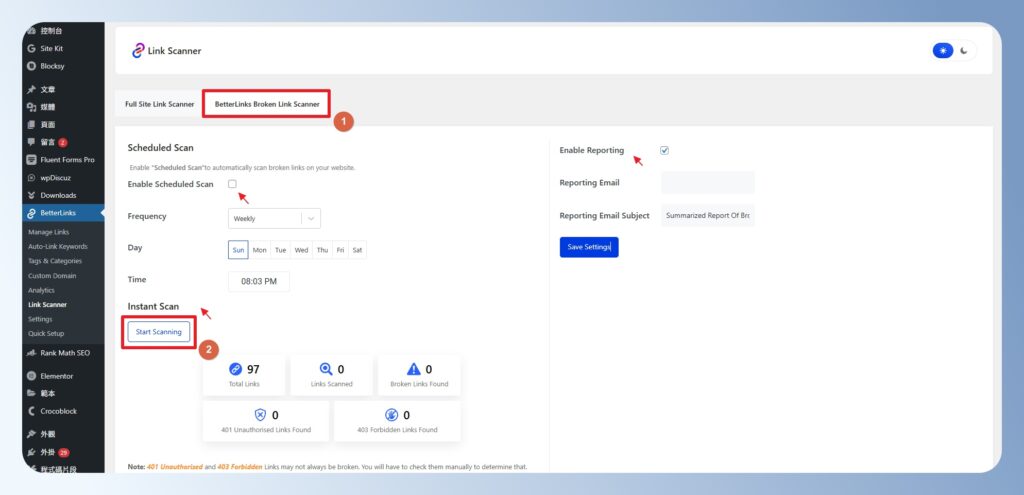Click the Links Scanned label
1024x495 pixels.
coord(332,384)
